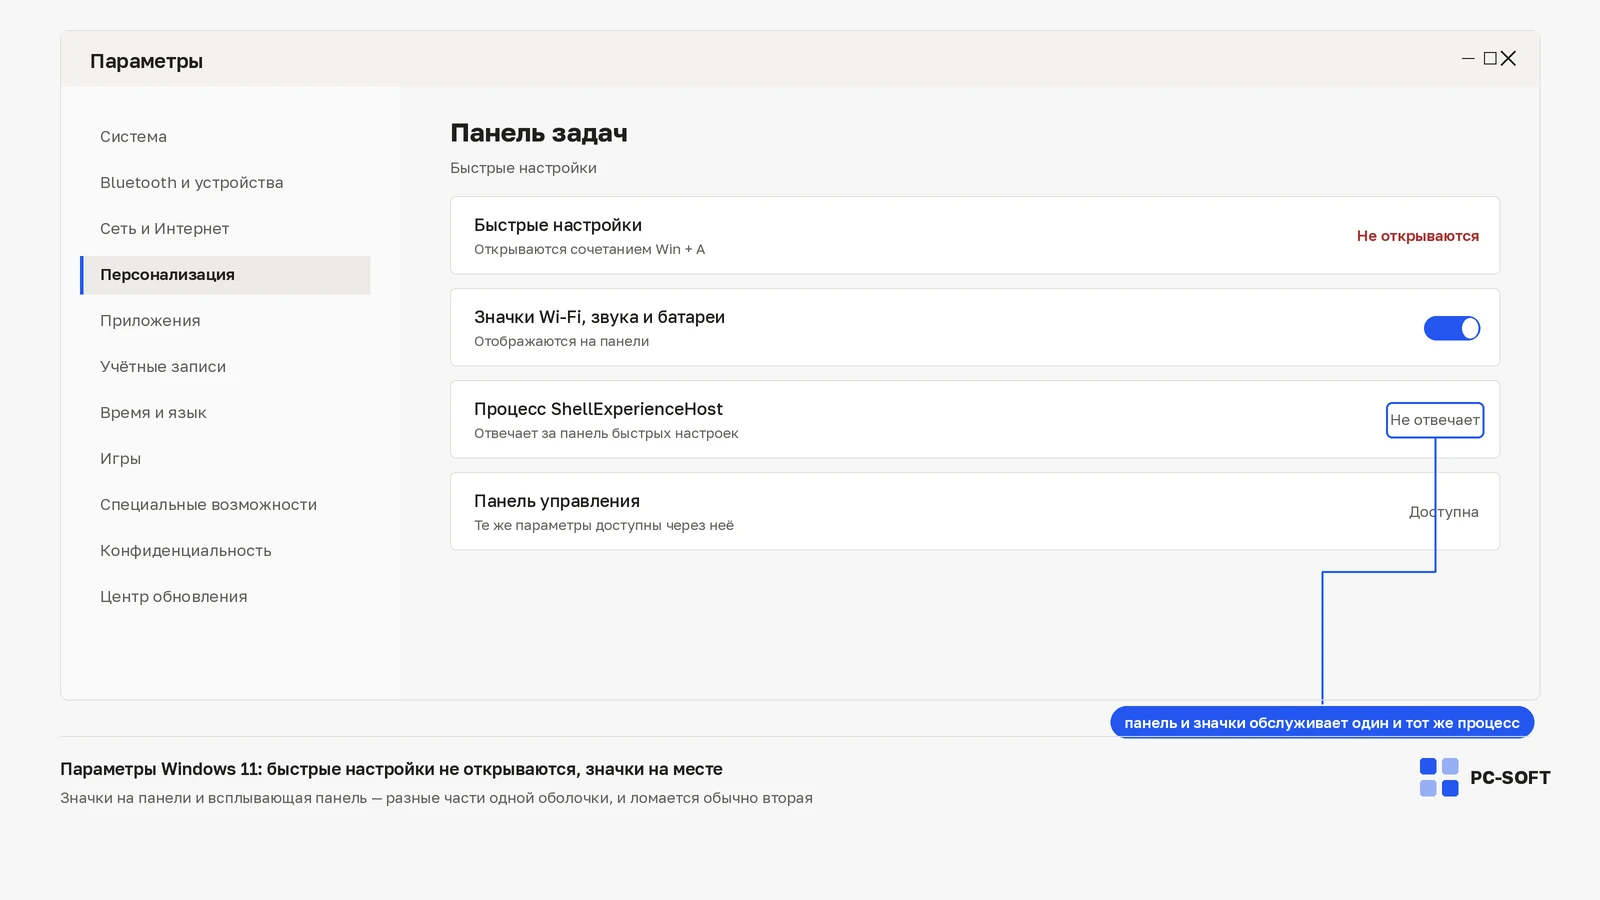Open Bluetooth и устройства in sidebar
1600x900 pixels.
191,183
